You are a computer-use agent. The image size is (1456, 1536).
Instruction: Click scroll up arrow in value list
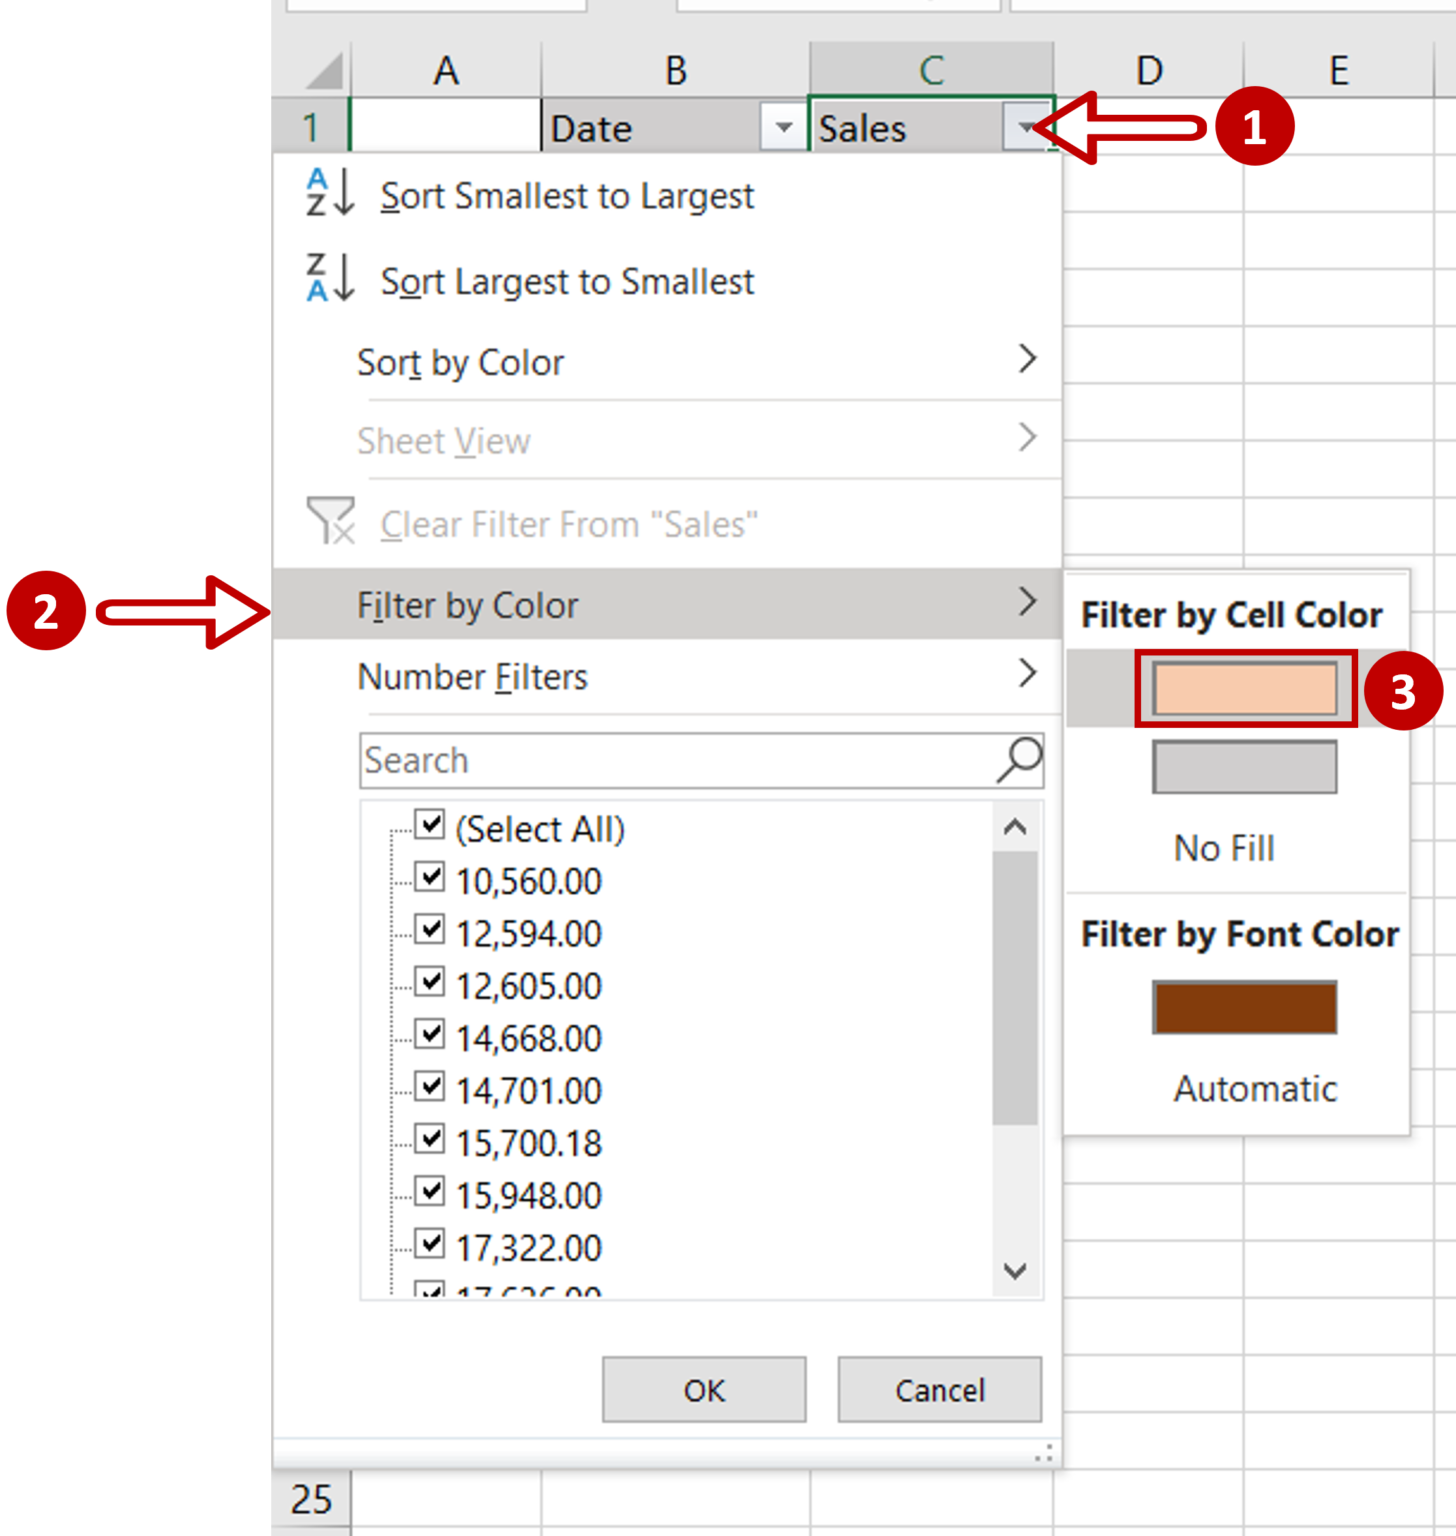pos(1015,827)
